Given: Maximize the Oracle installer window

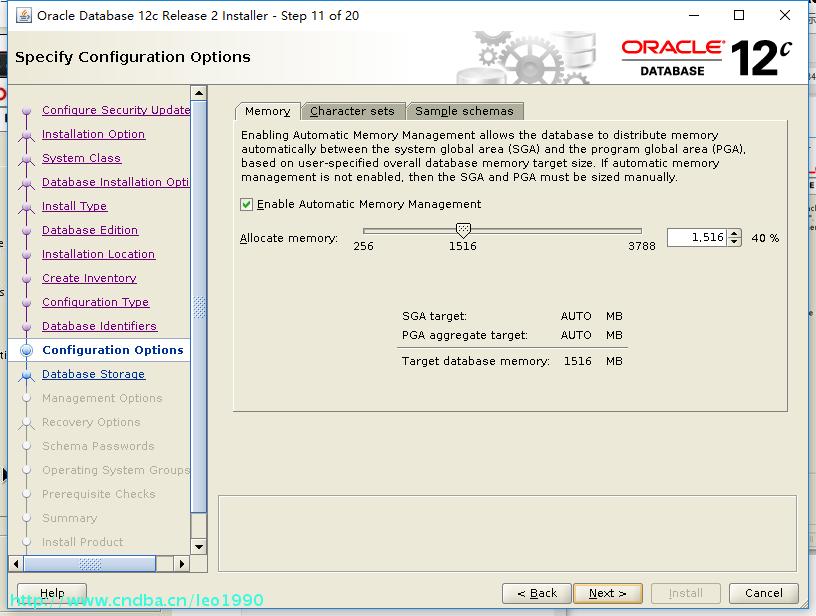Looking at the screenshot, I should [738, 16].
